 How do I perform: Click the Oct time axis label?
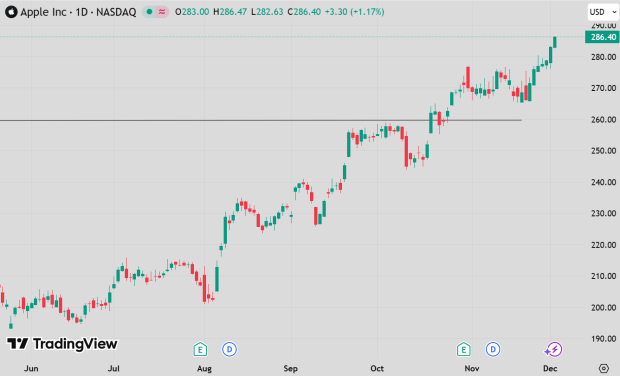coord(377,368)
